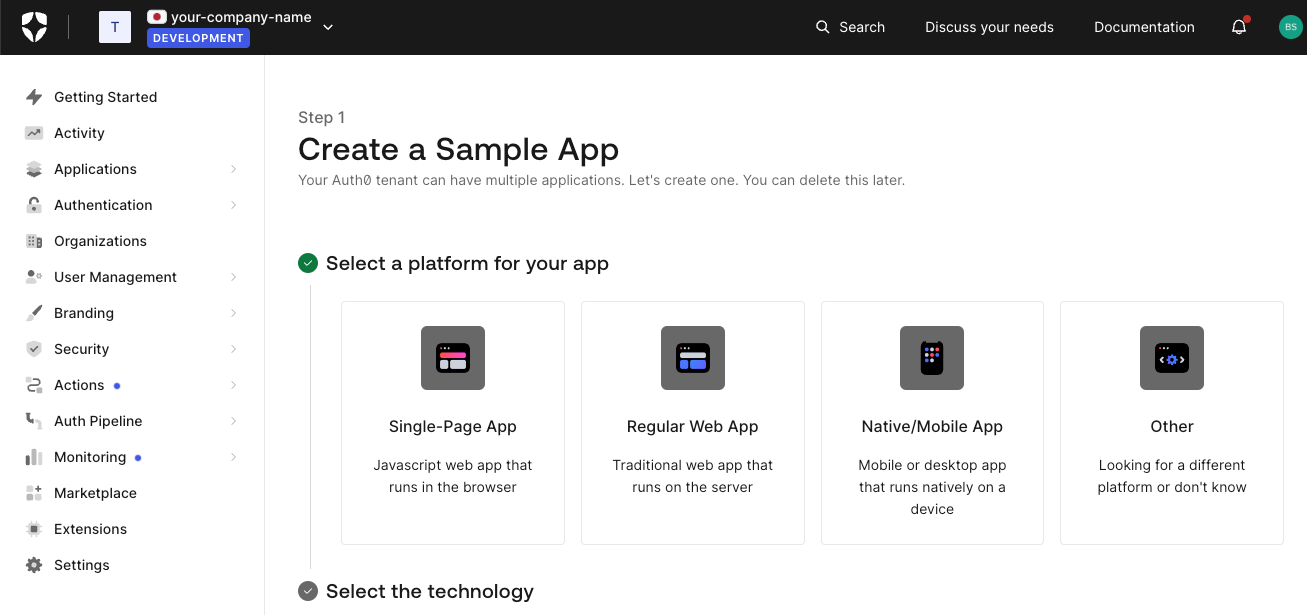1307x615 pixels.
Task: Click the Extensions chip icon
Action: coord(34,529)
